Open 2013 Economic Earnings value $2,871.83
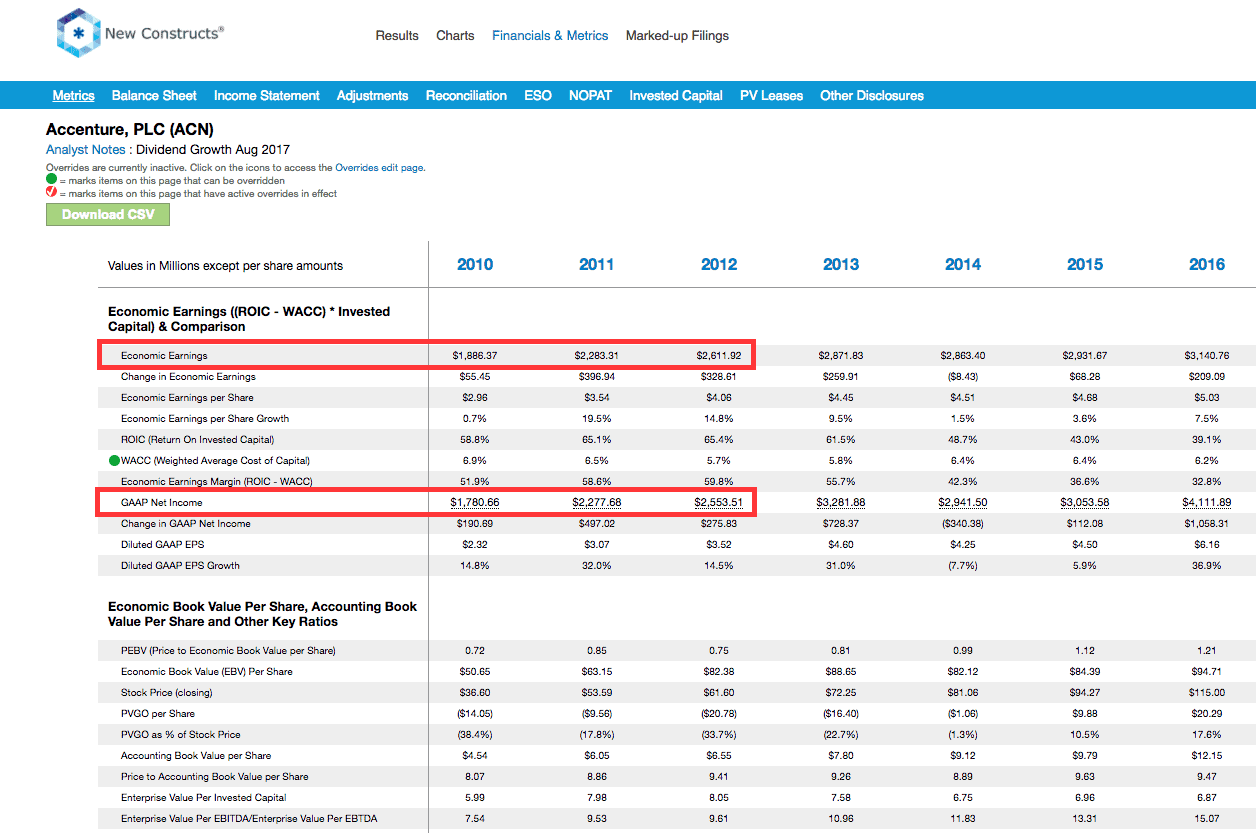Image resolution: width=1256 pixels, height=833 pixels. (841, 356)
